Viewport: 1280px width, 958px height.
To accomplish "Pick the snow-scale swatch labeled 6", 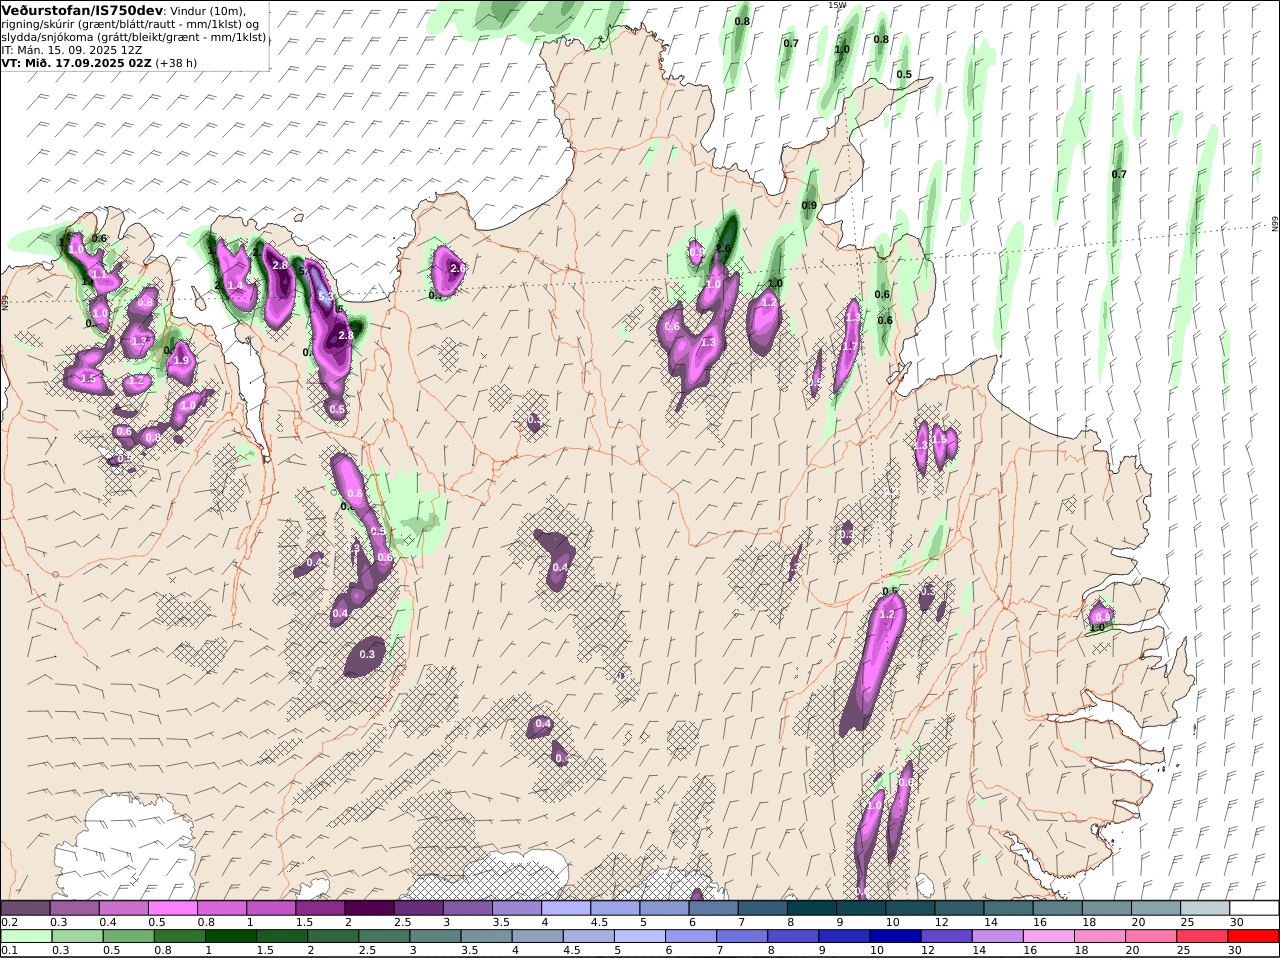I will click(713, 908).
